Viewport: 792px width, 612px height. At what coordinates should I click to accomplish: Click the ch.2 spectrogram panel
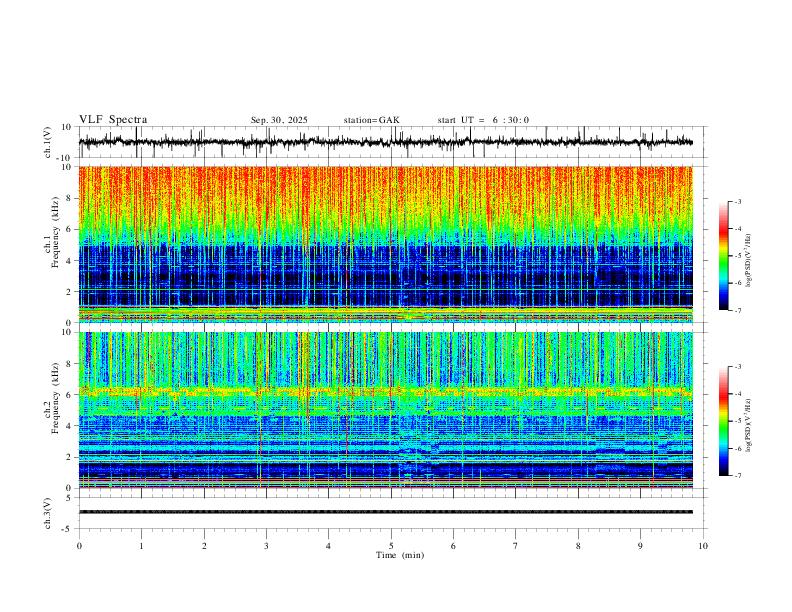click(386, 410)
